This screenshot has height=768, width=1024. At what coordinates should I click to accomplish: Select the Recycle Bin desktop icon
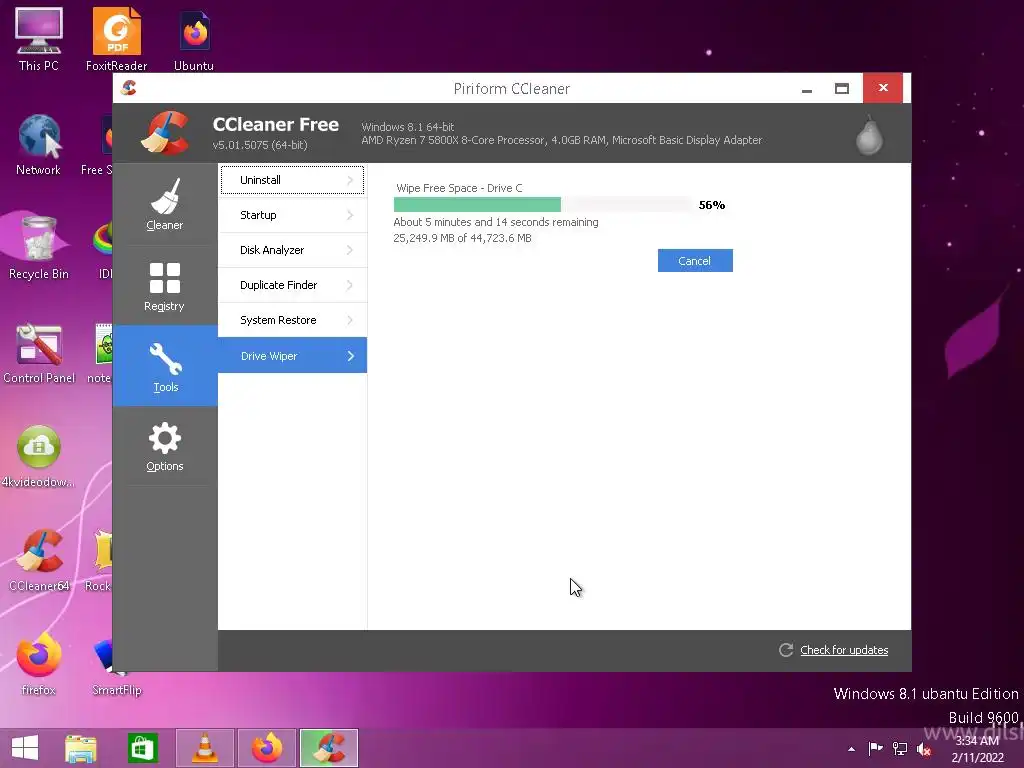(x=39, y=249)
